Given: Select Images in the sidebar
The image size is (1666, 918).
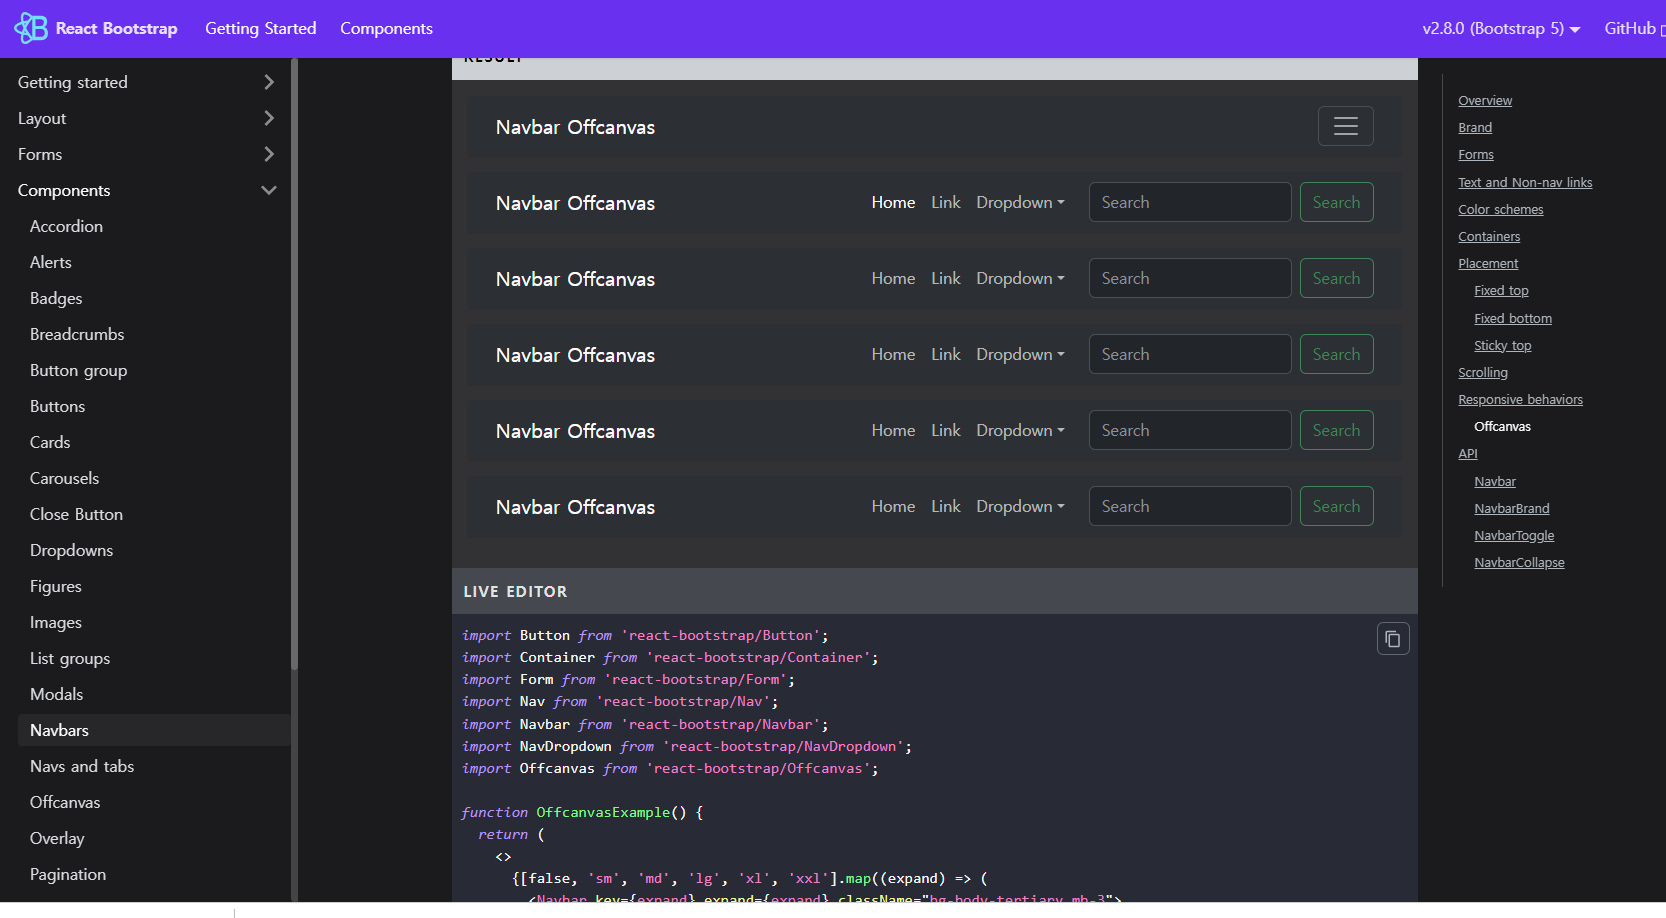Looking at the screenshot, I should tap(56, 622).
